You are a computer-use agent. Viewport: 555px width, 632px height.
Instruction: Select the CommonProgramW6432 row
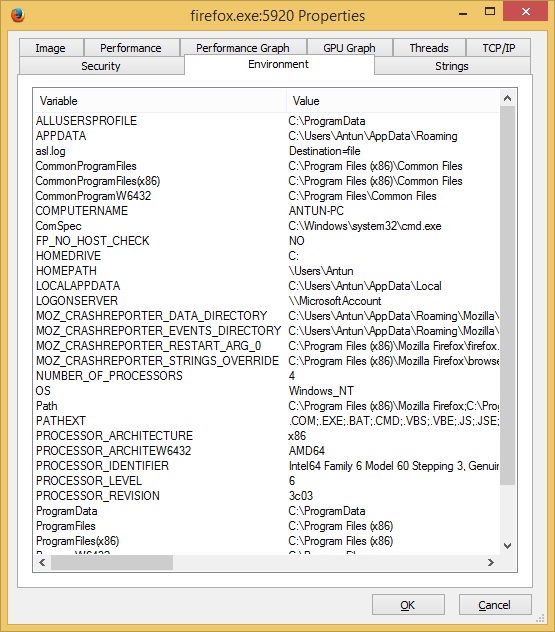point(266,196)
